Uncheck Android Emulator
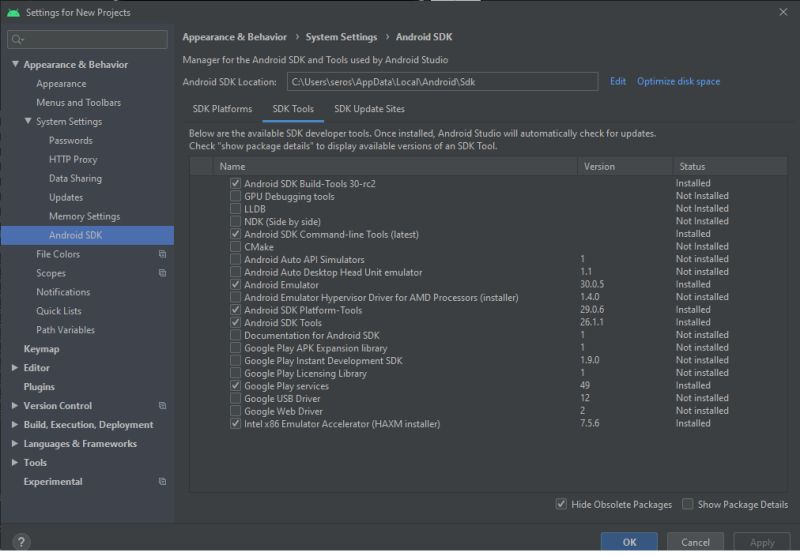The width and height of the screenshot is (800, 556). tap(235, 285)
